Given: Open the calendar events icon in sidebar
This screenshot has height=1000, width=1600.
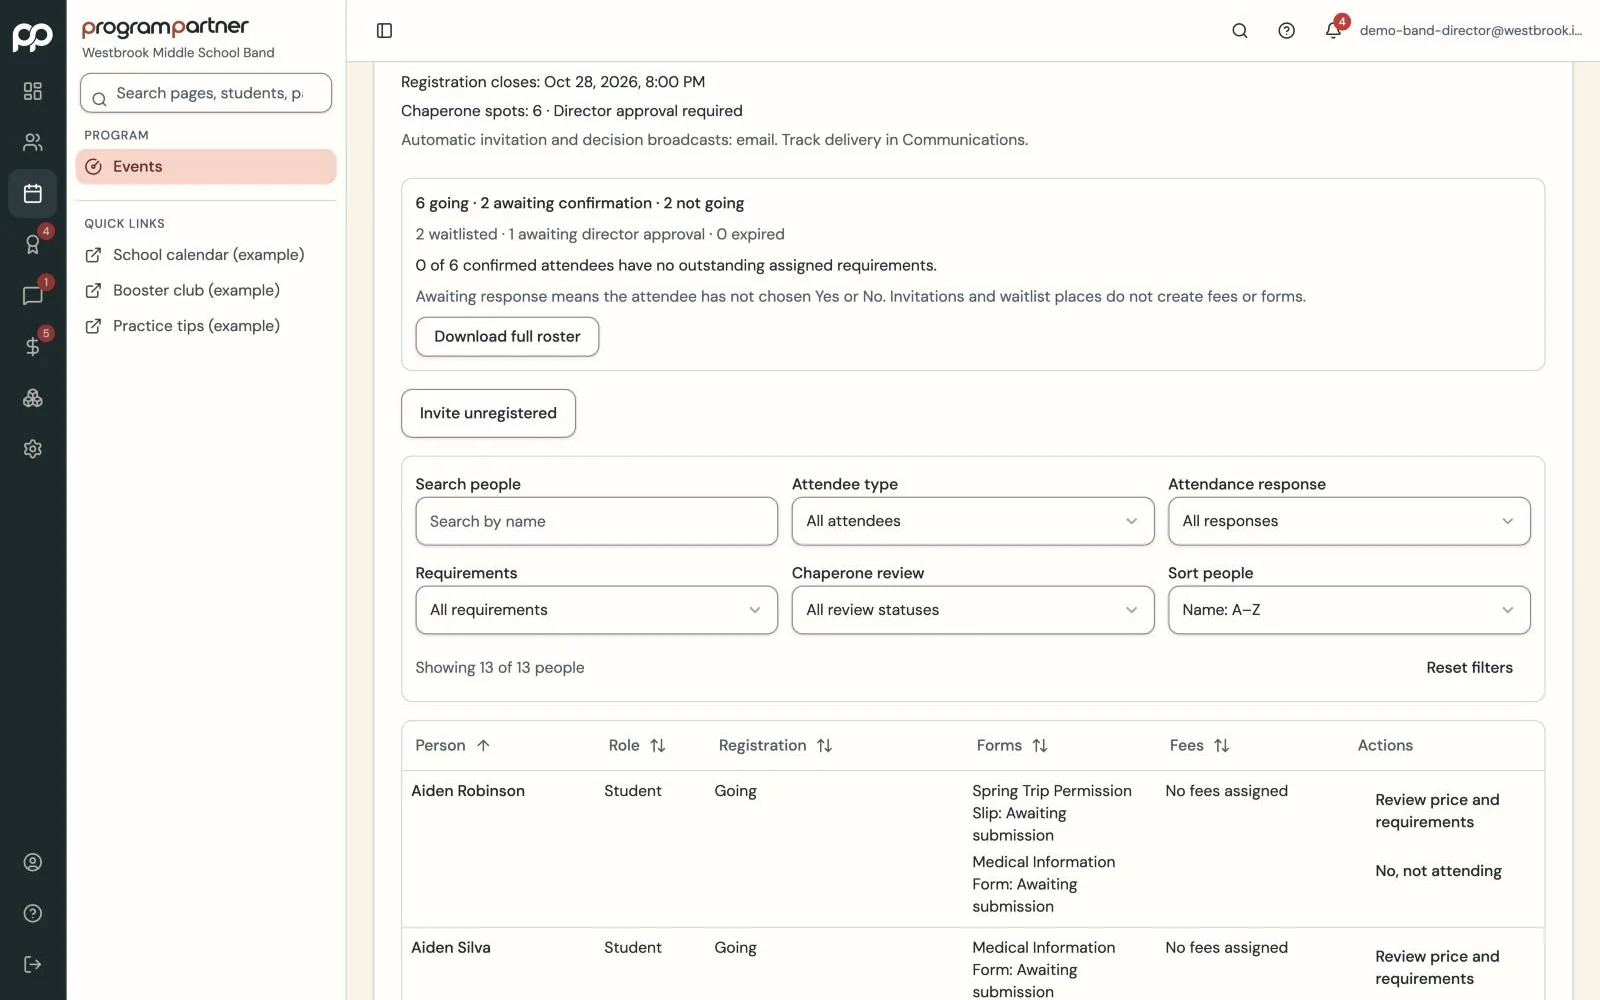Looking at the screenshot, I should click(x=33, y=193).
